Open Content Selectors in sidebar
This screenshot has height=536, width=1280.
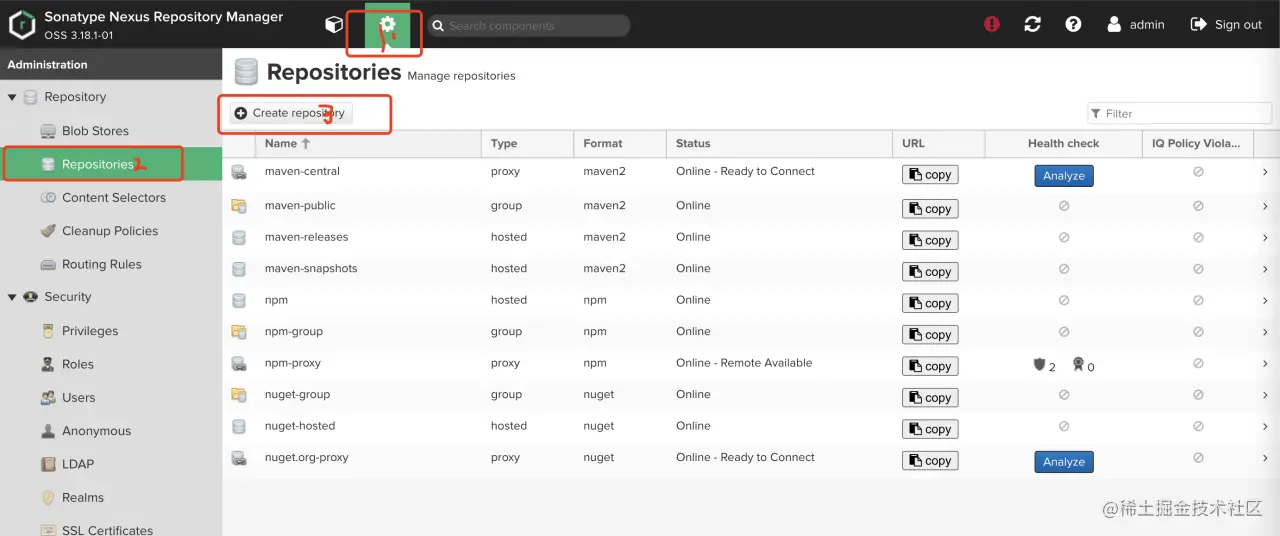coord(113,197)
